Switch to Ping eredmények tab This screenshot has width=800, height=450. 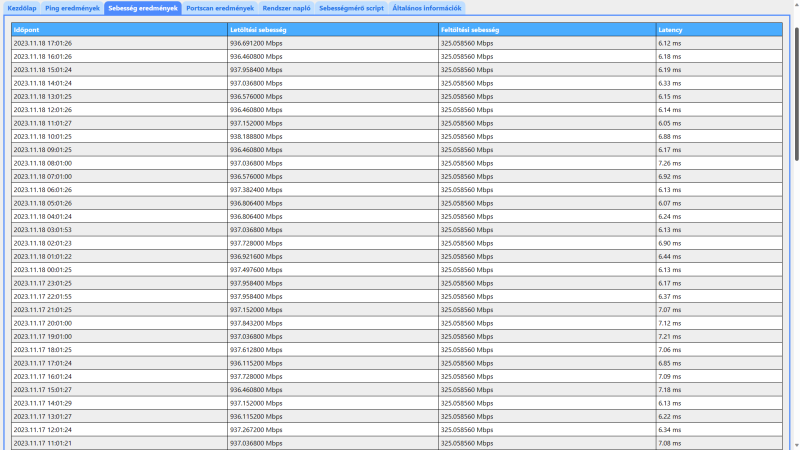click(x=72, y=8)
